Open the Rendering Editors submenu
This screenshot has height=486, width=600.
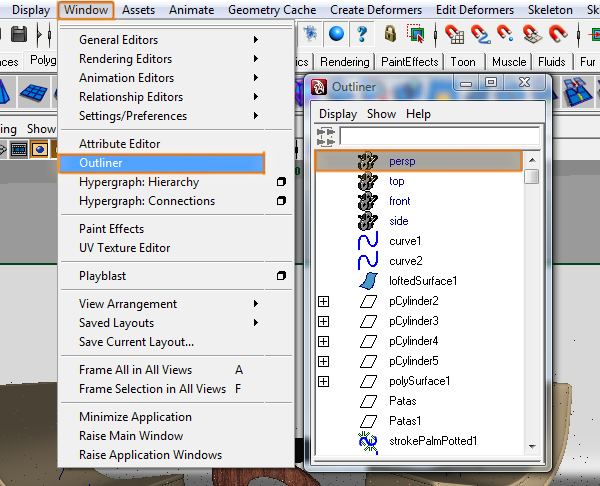click(x=176, y=59)
